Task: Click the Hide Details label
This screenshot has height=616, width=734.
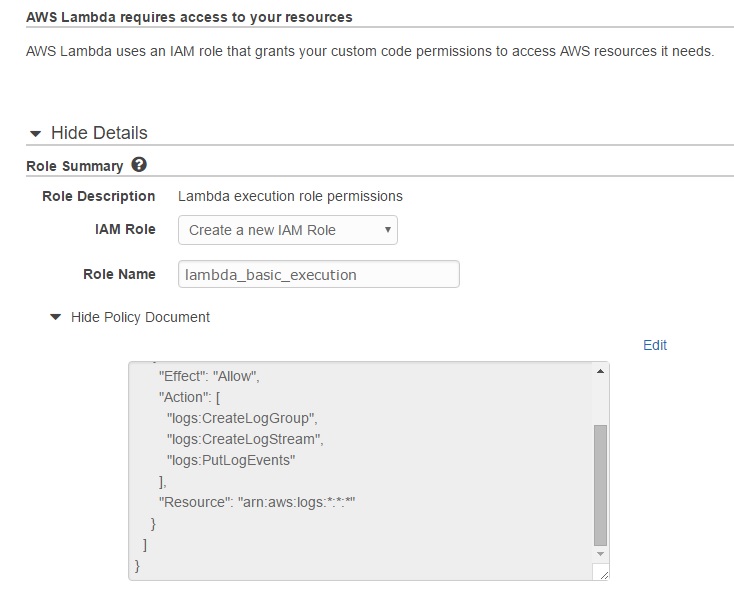Action: pos(99,133)
